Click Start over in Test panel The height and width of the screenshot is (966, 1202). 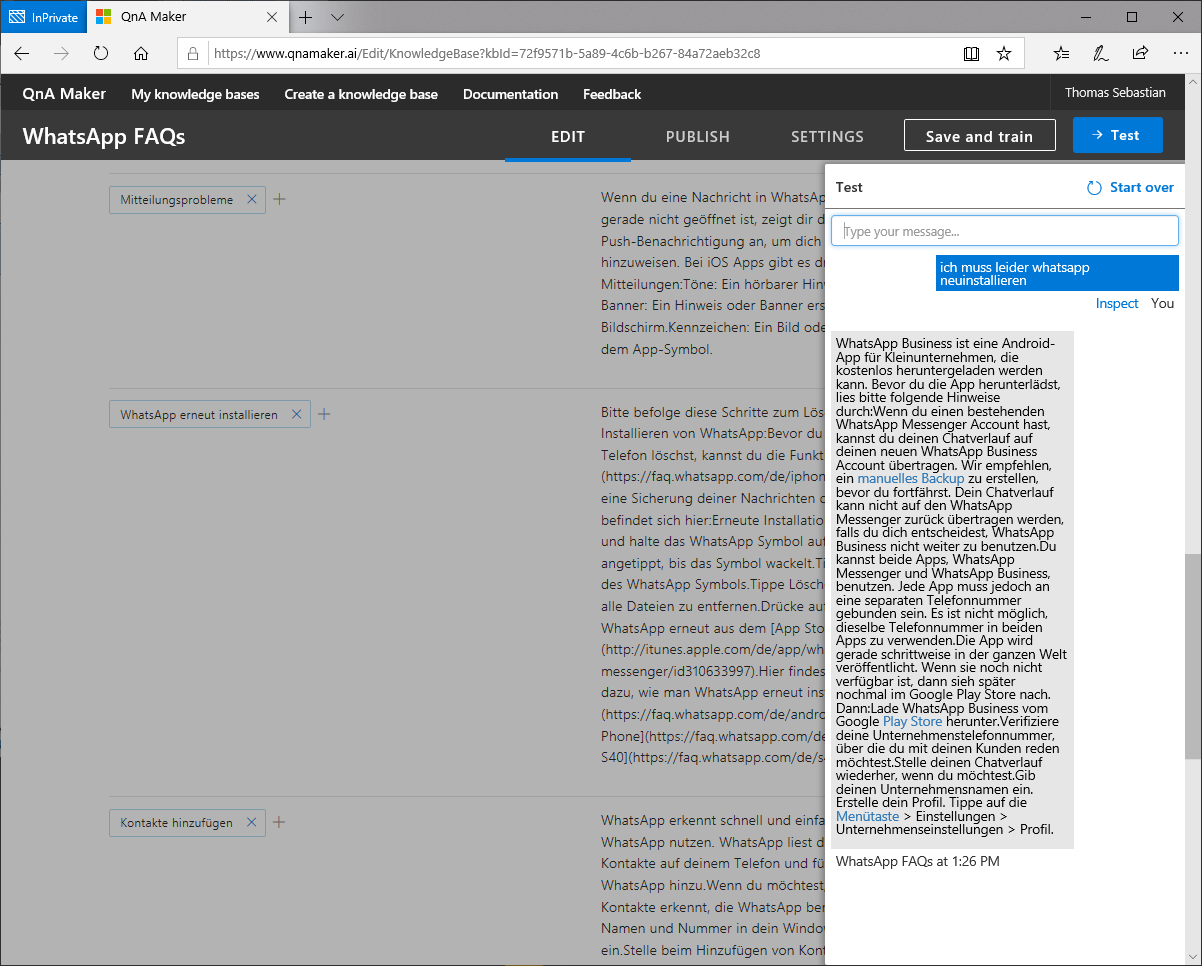click(1130, 188)
